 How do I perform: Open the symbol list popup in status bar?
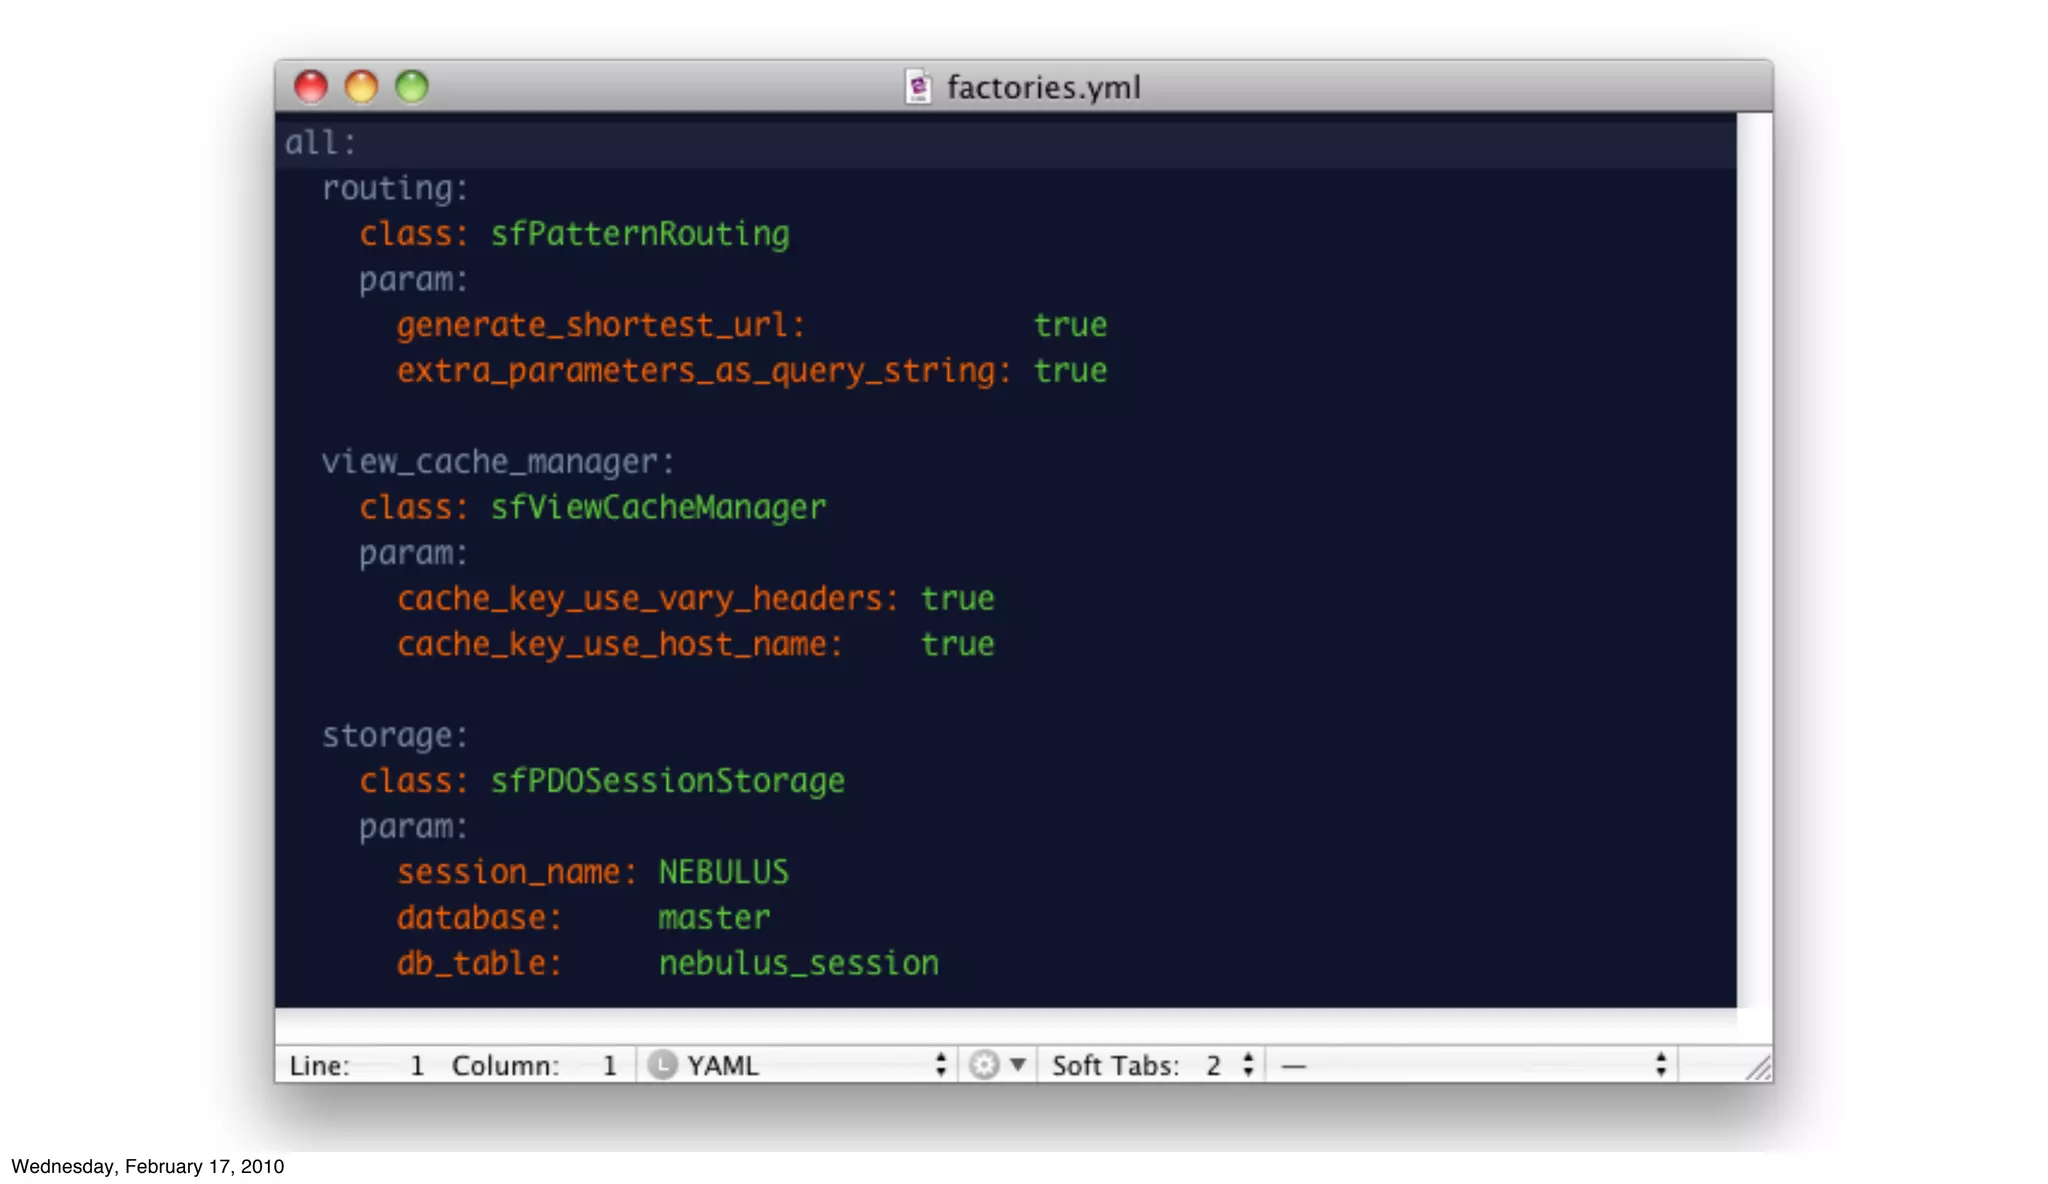click(1470, 1065)
